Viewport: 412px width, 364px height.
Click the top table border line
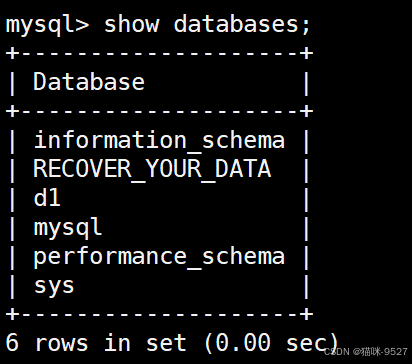tap(159, 53)
